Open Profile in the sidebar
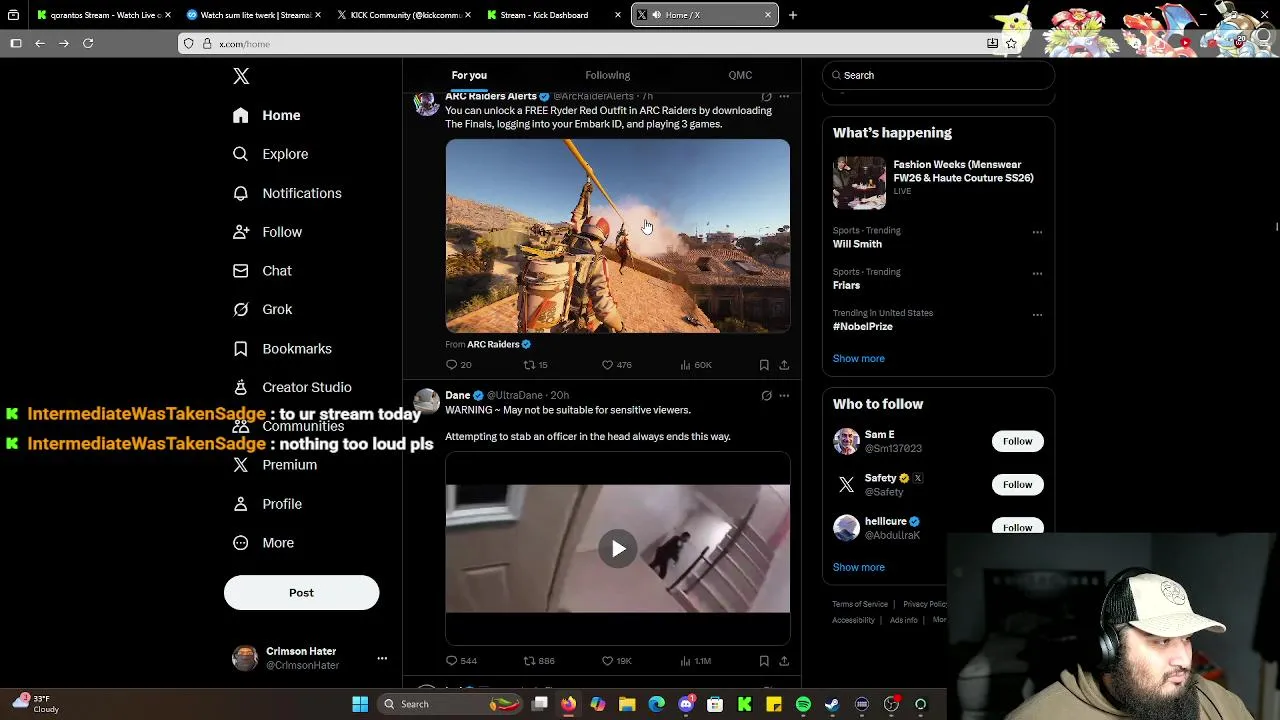Image resolution: width=1280 pixels, height=720 pixels. [x=267, y=504]
